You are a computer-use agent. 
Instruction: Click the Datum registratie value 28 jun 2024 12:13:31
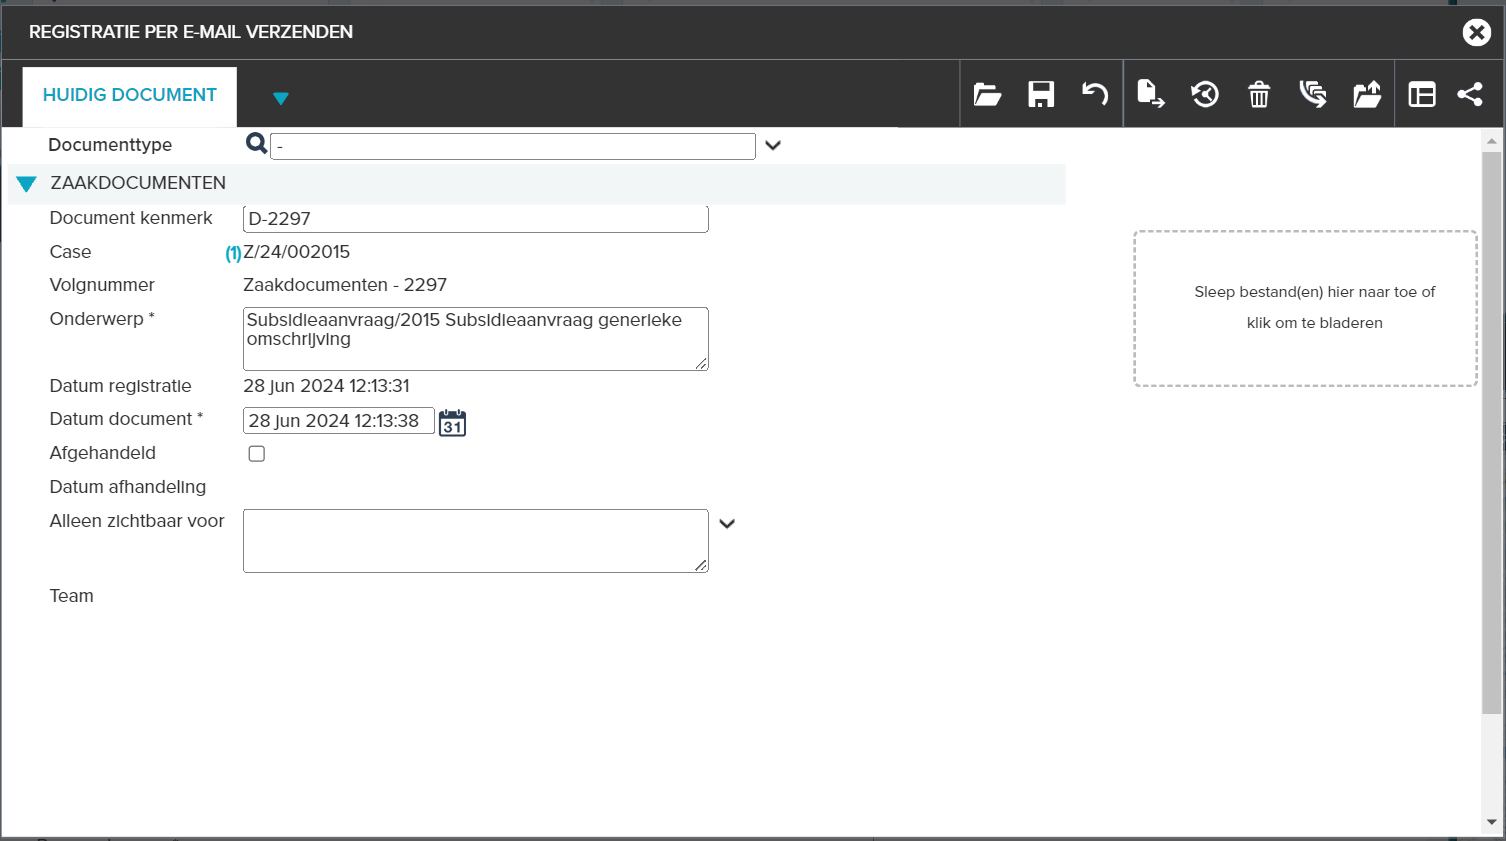(326, 386)
